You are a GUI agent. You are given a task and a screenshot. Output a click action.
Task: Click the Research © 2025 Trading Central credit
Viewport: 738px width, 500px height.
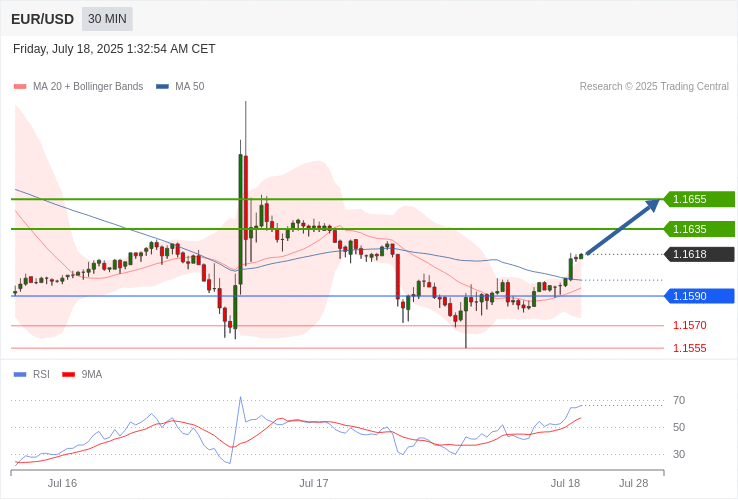tap(654, 87)
